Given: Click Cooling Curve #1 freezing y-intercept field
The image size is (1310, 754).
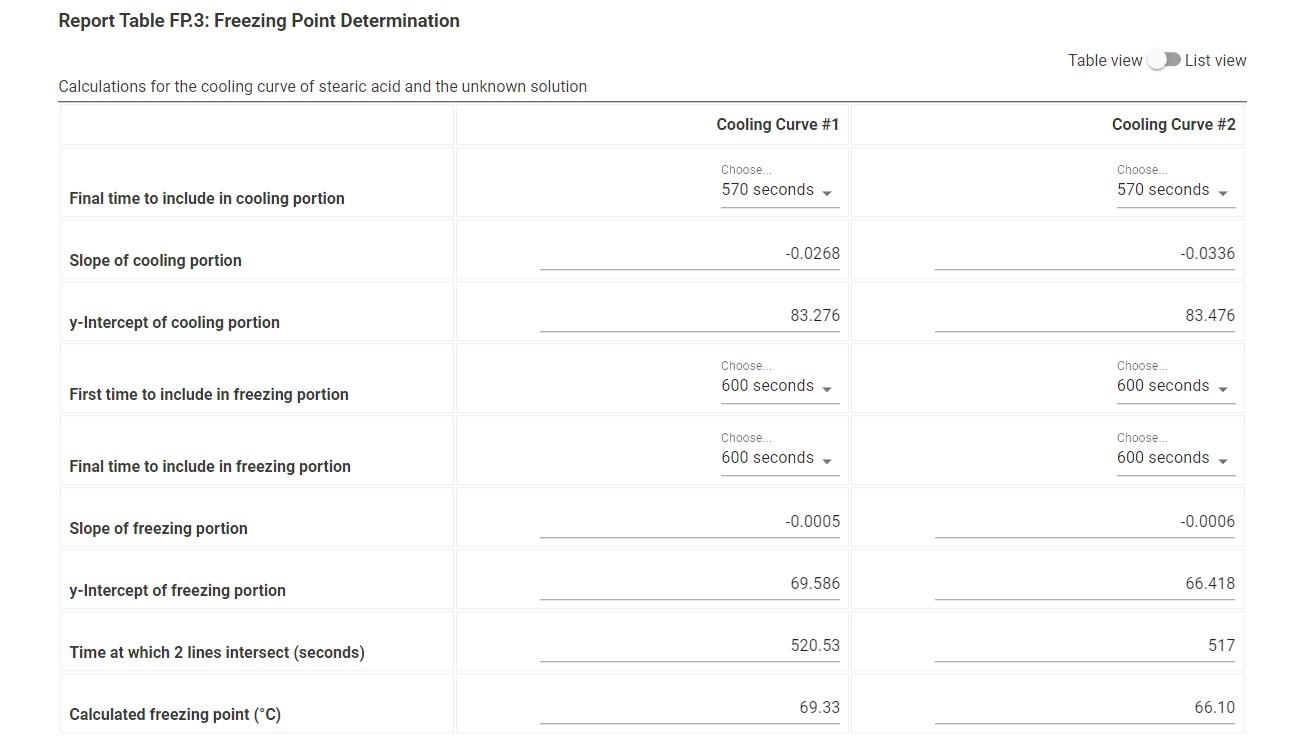Looking at the screenshot, I should coord(690,584).
